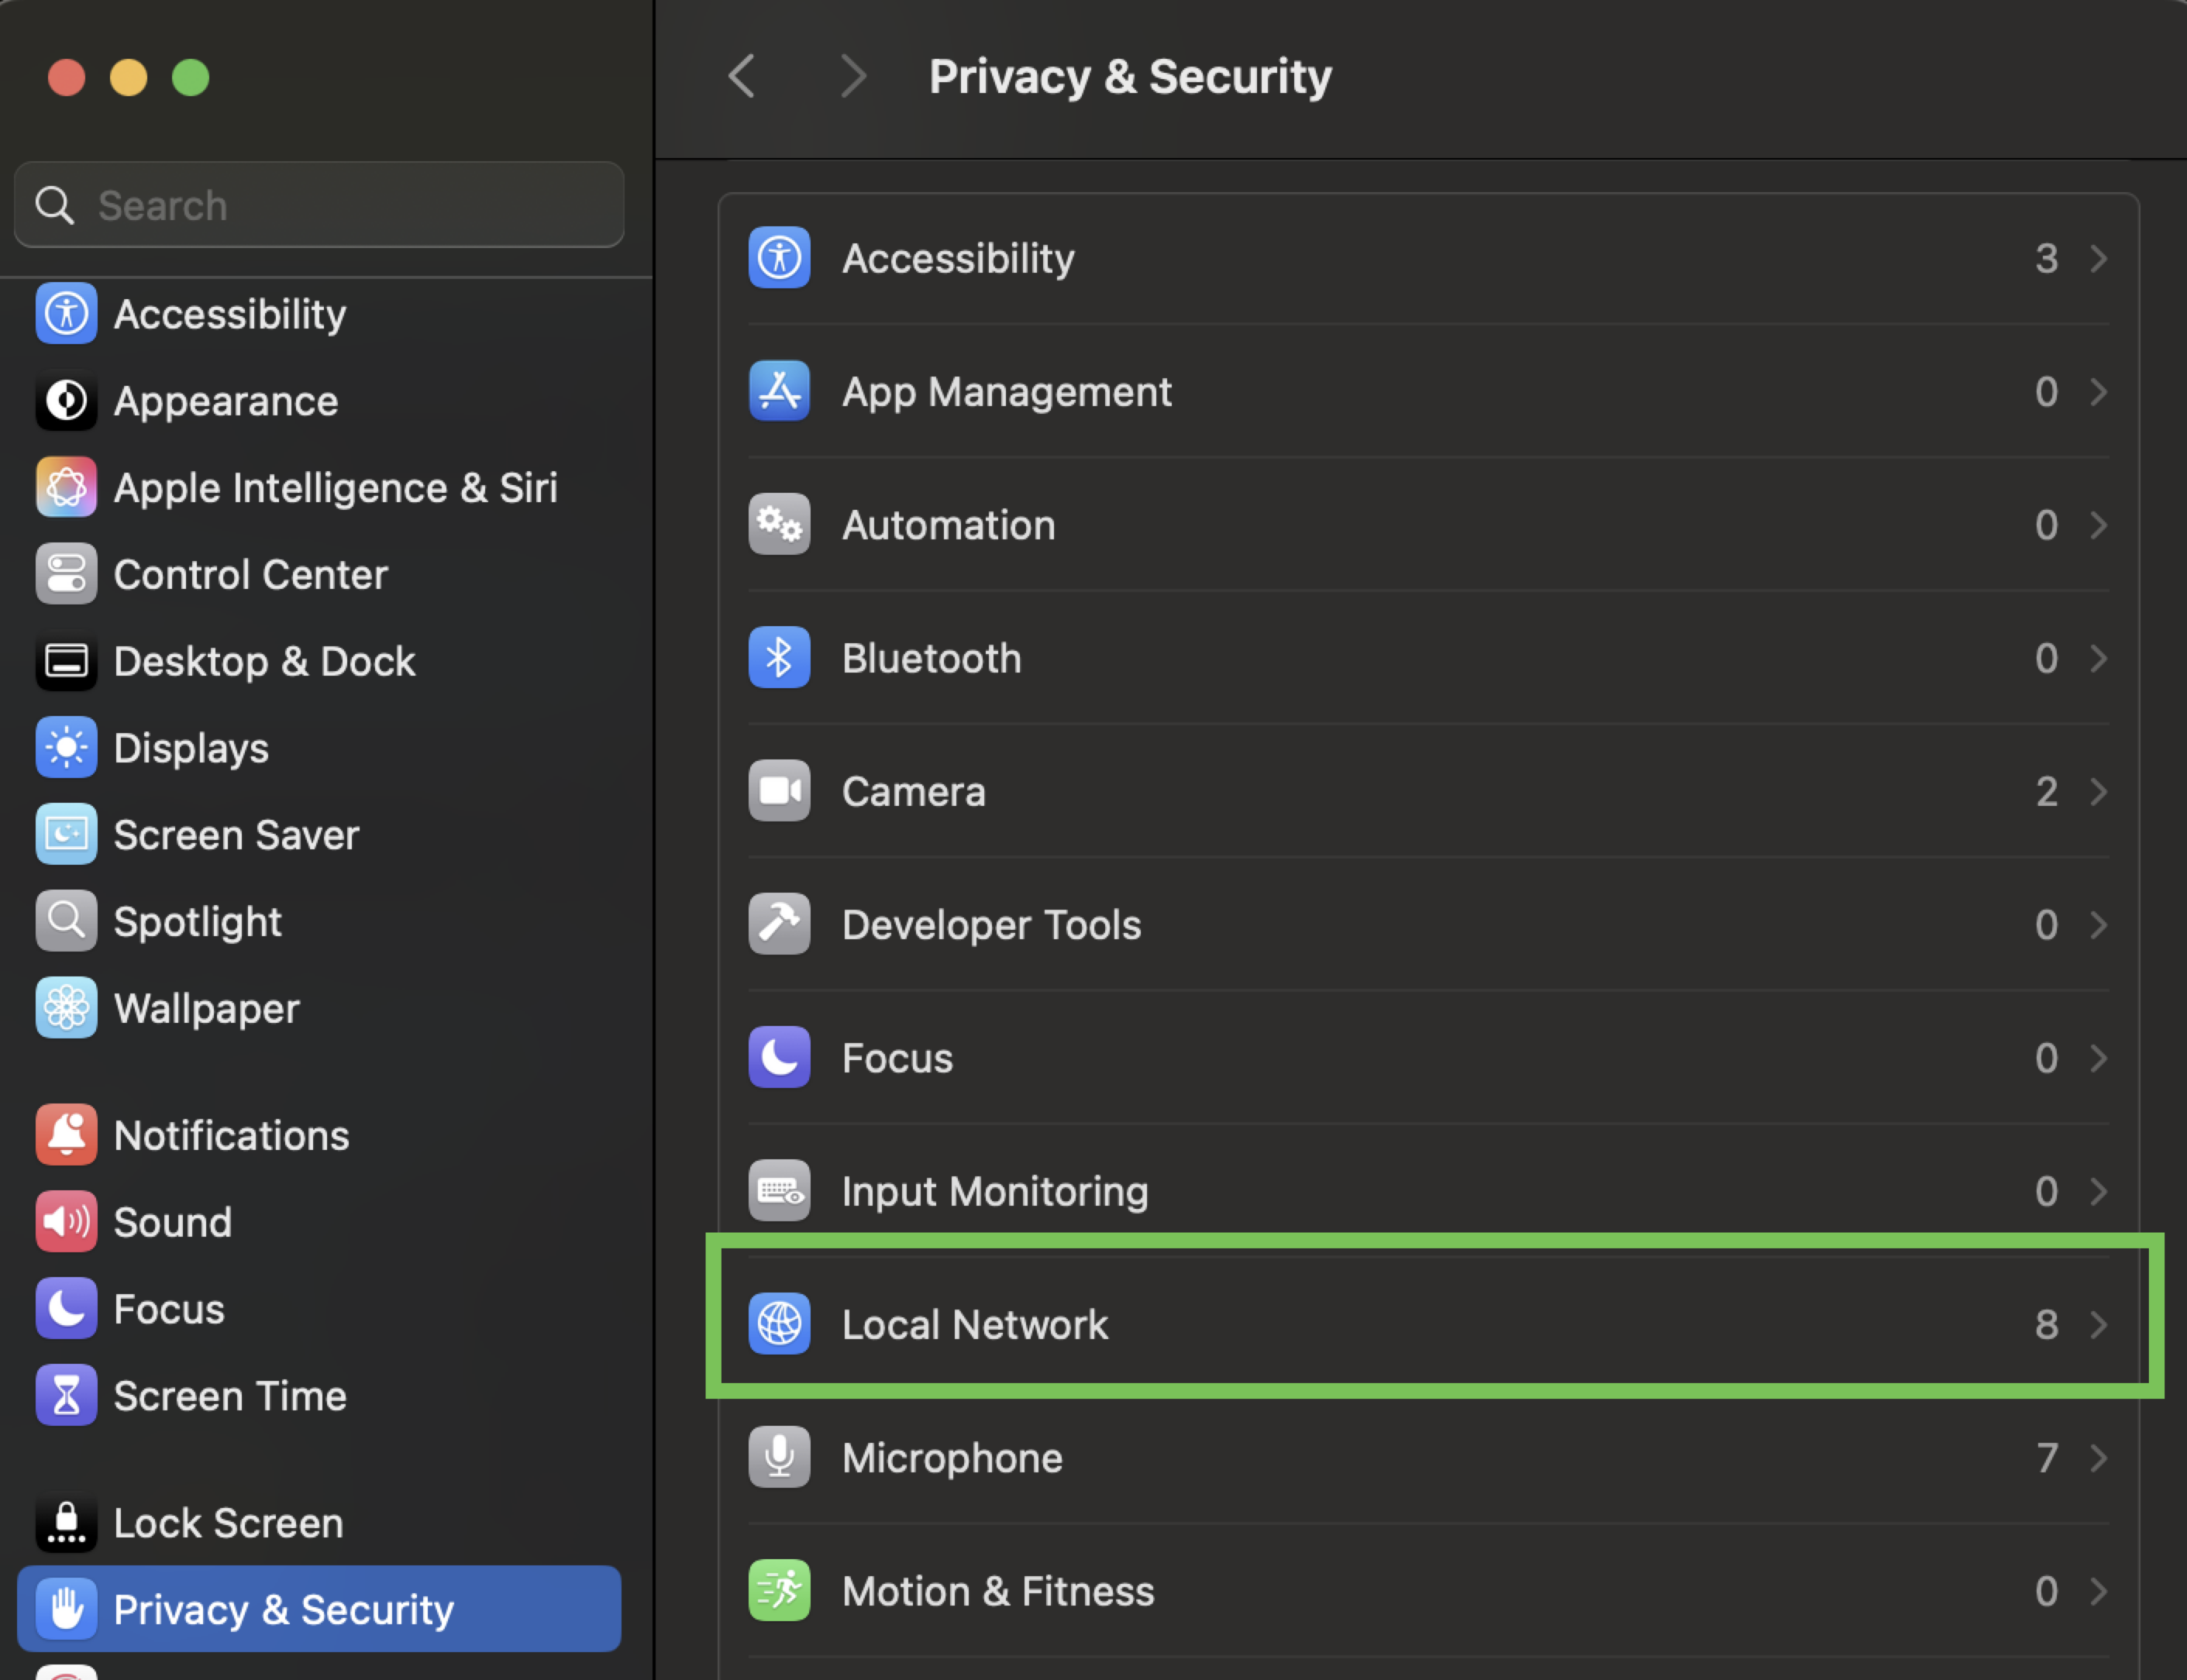
Task: Click the forward navigation arrow
Action: [x=852, y=76]
